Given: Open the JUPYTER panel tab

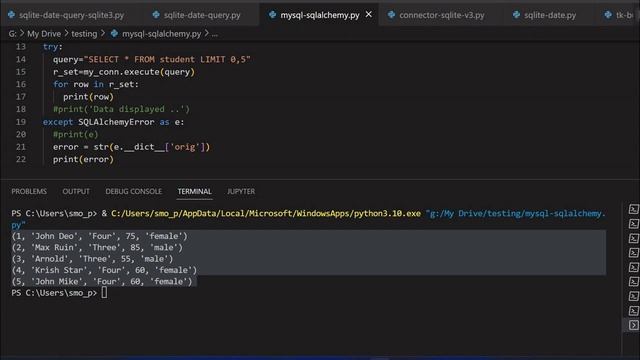Looking at the screenshot, I should [x=241, y=191].
